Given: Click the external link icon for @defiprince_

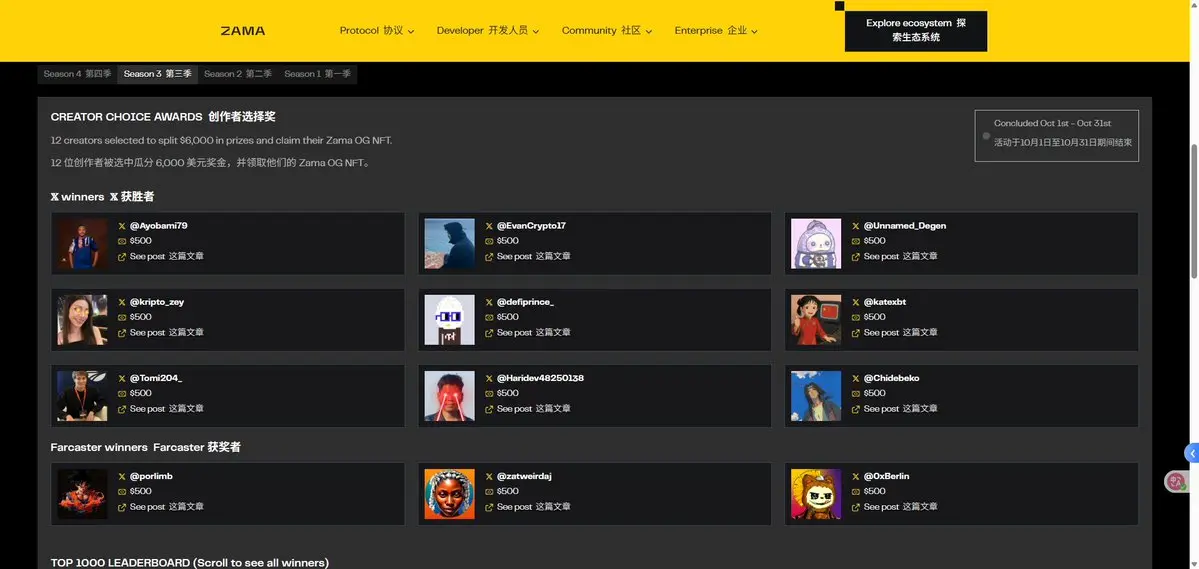Looking at the screenshot, I should tap(489, 333).
